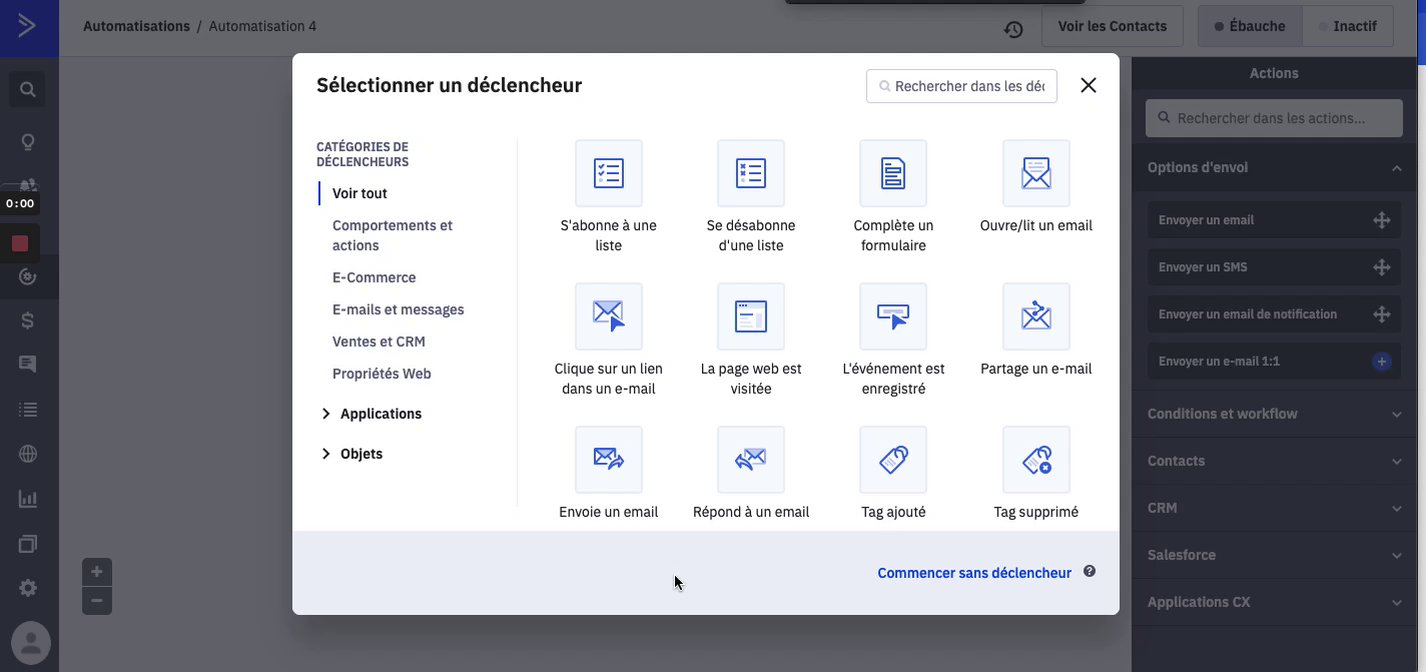Click the Automatisation 4 breadcrumb title
The image size is (1426, 672).
263,26
